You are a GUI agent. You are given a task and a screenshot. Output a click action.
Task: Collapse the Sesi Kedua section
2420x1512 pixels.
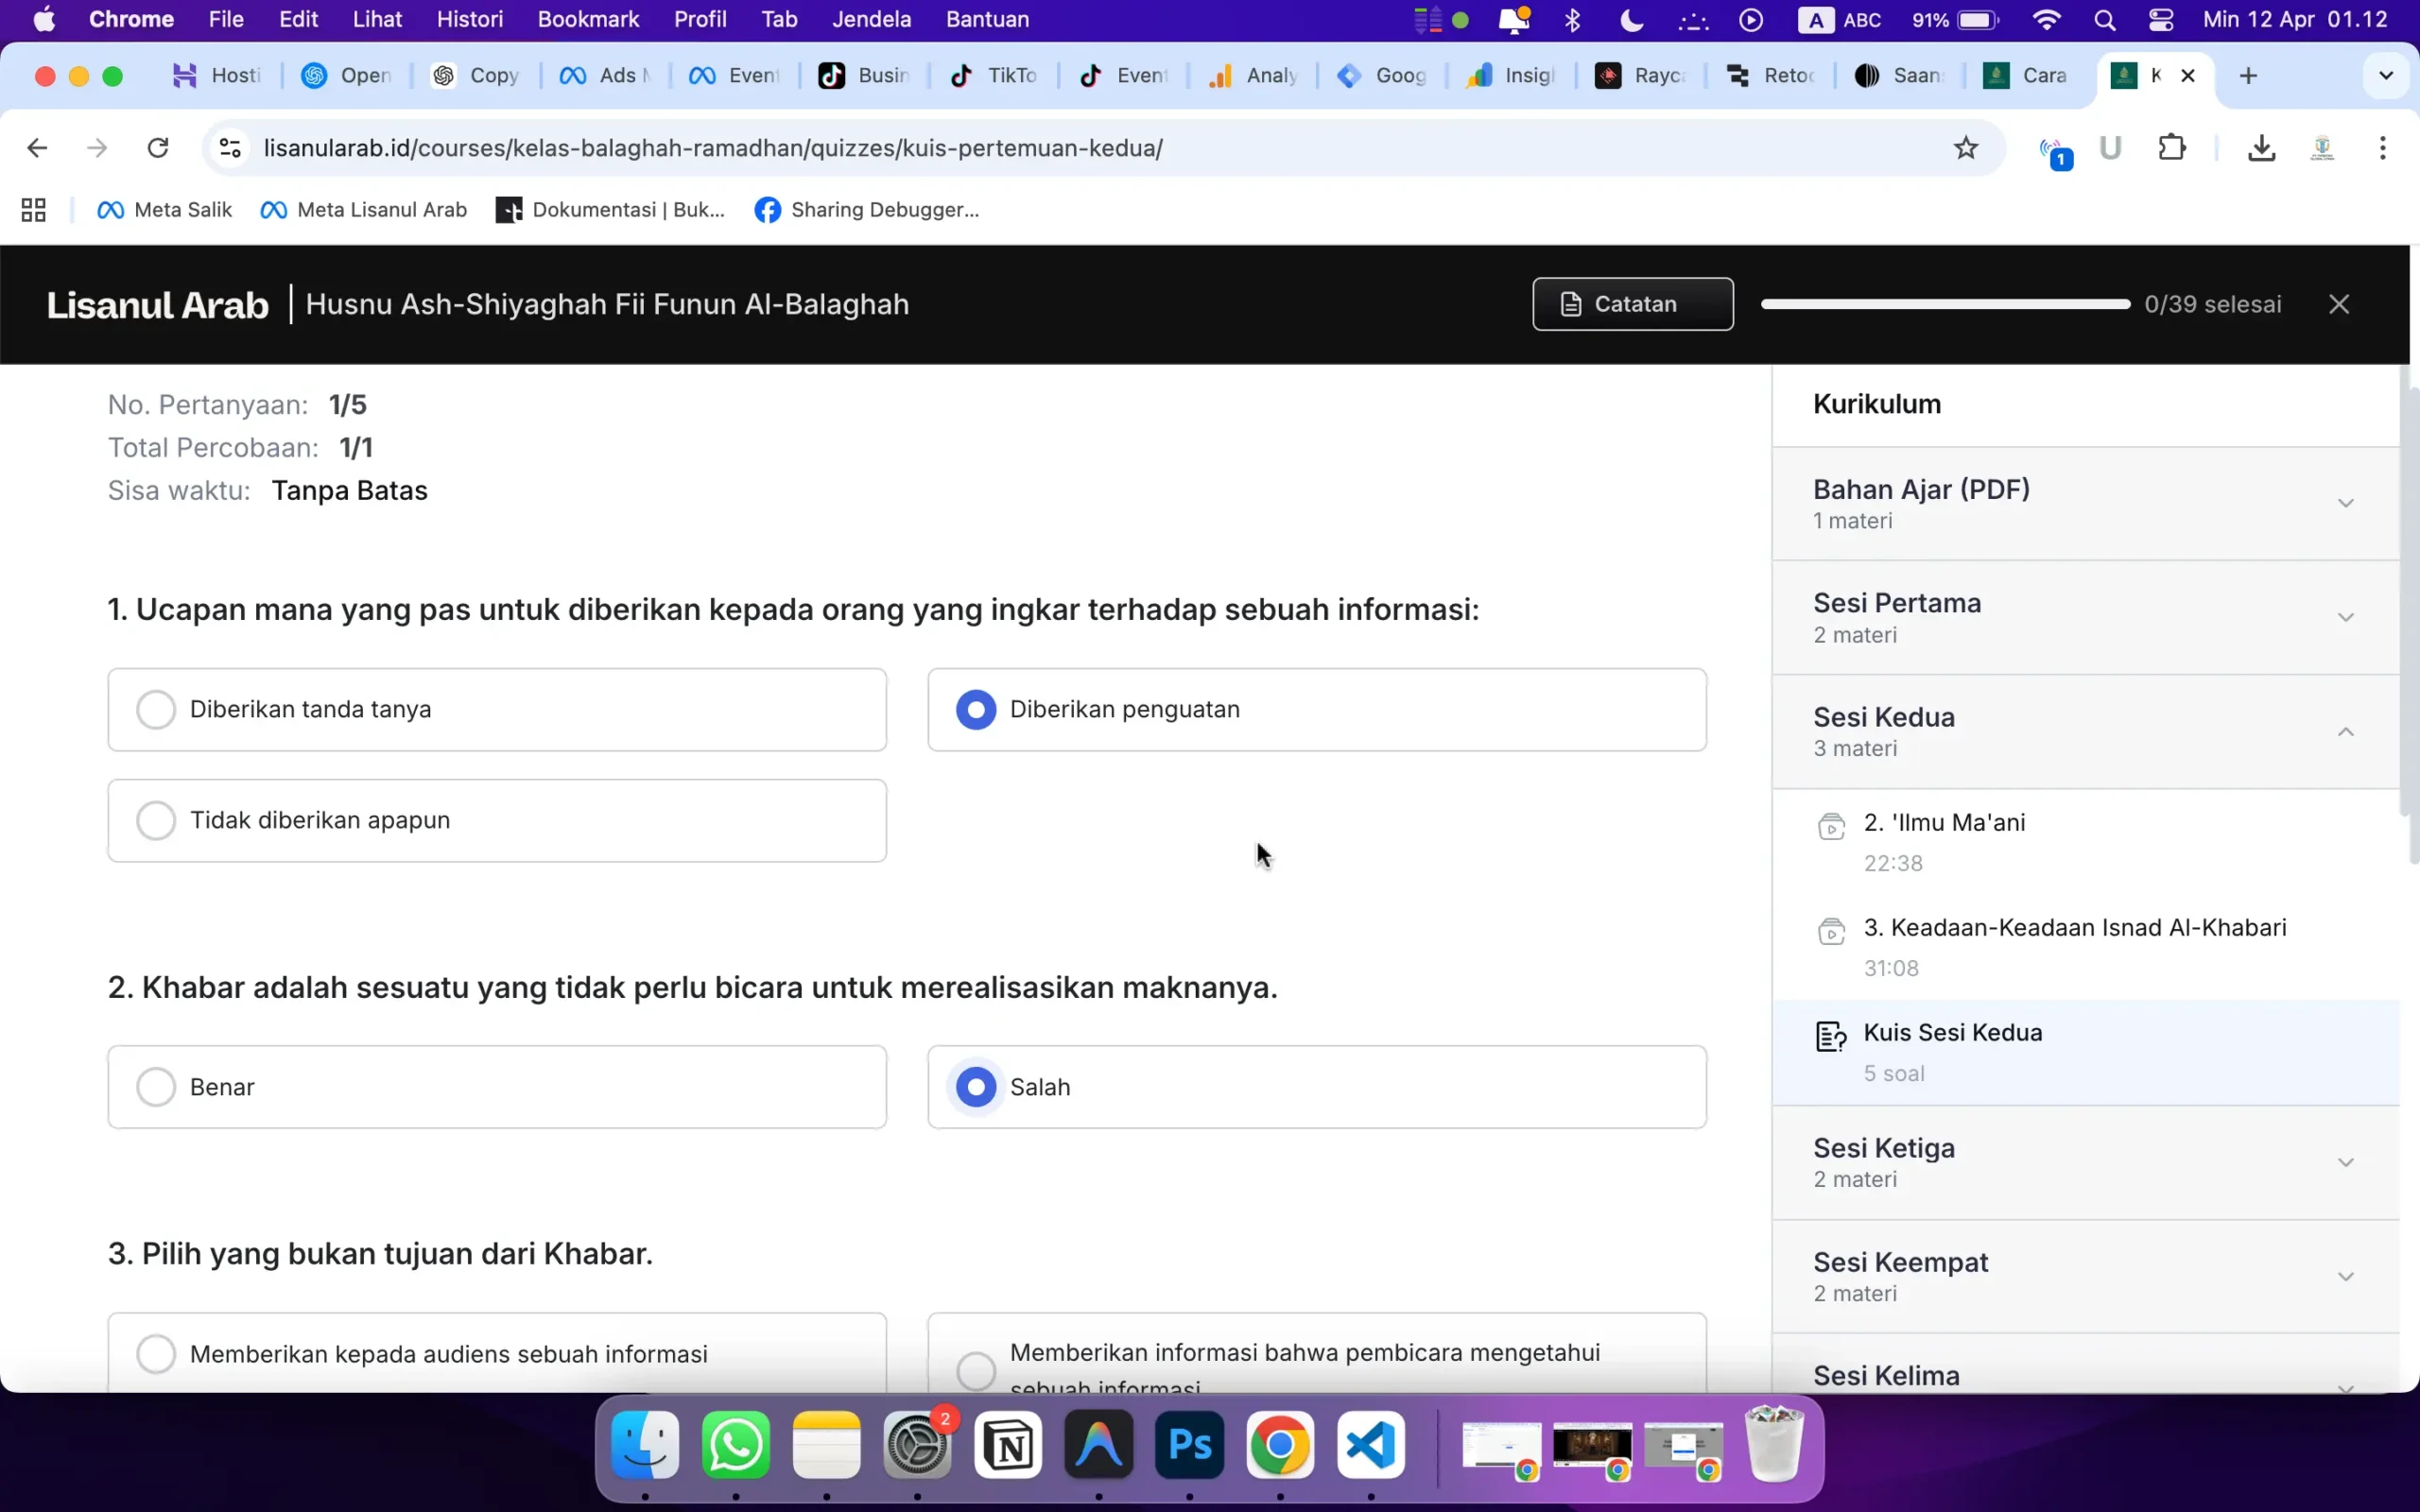click(2344, 732)
